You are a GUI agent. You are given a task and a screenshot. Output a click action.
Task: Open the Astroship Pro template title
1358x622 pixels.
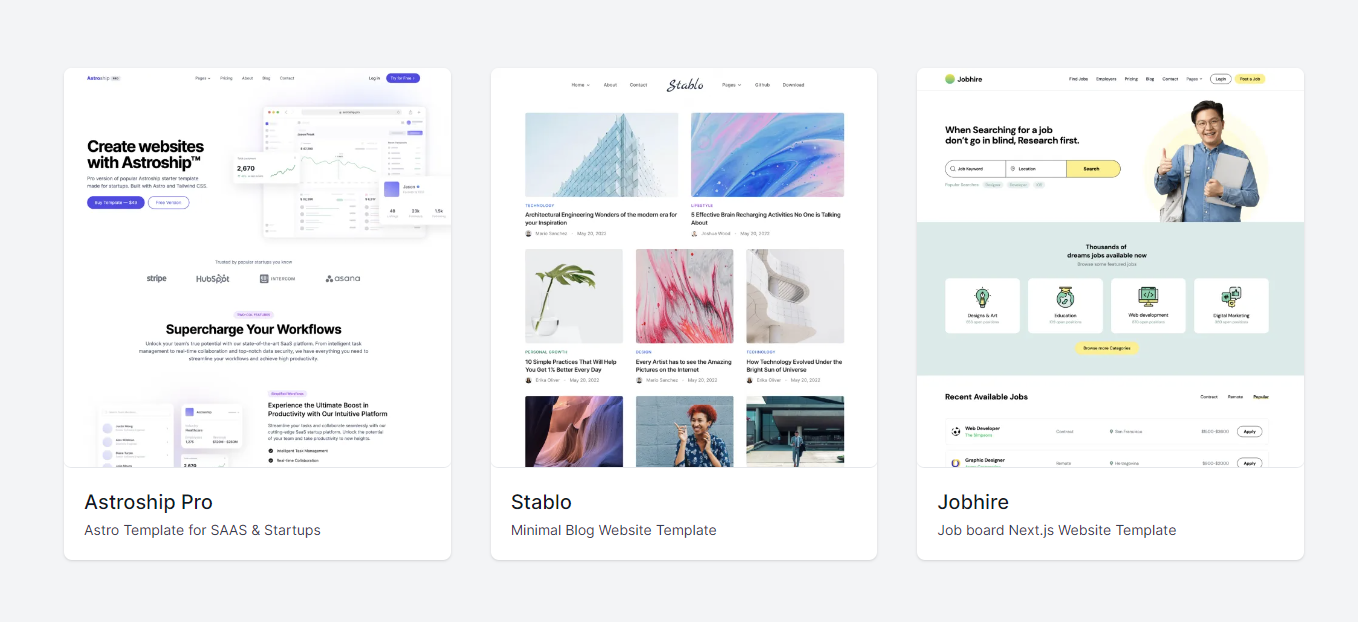pos(148,502)
